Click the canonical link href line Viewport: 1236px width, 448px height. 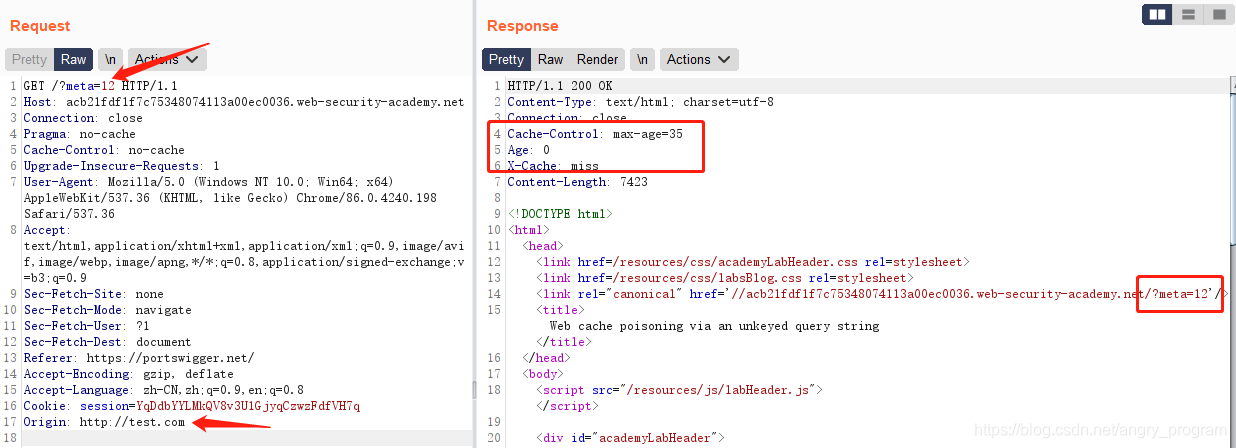(x=882, y=294)
